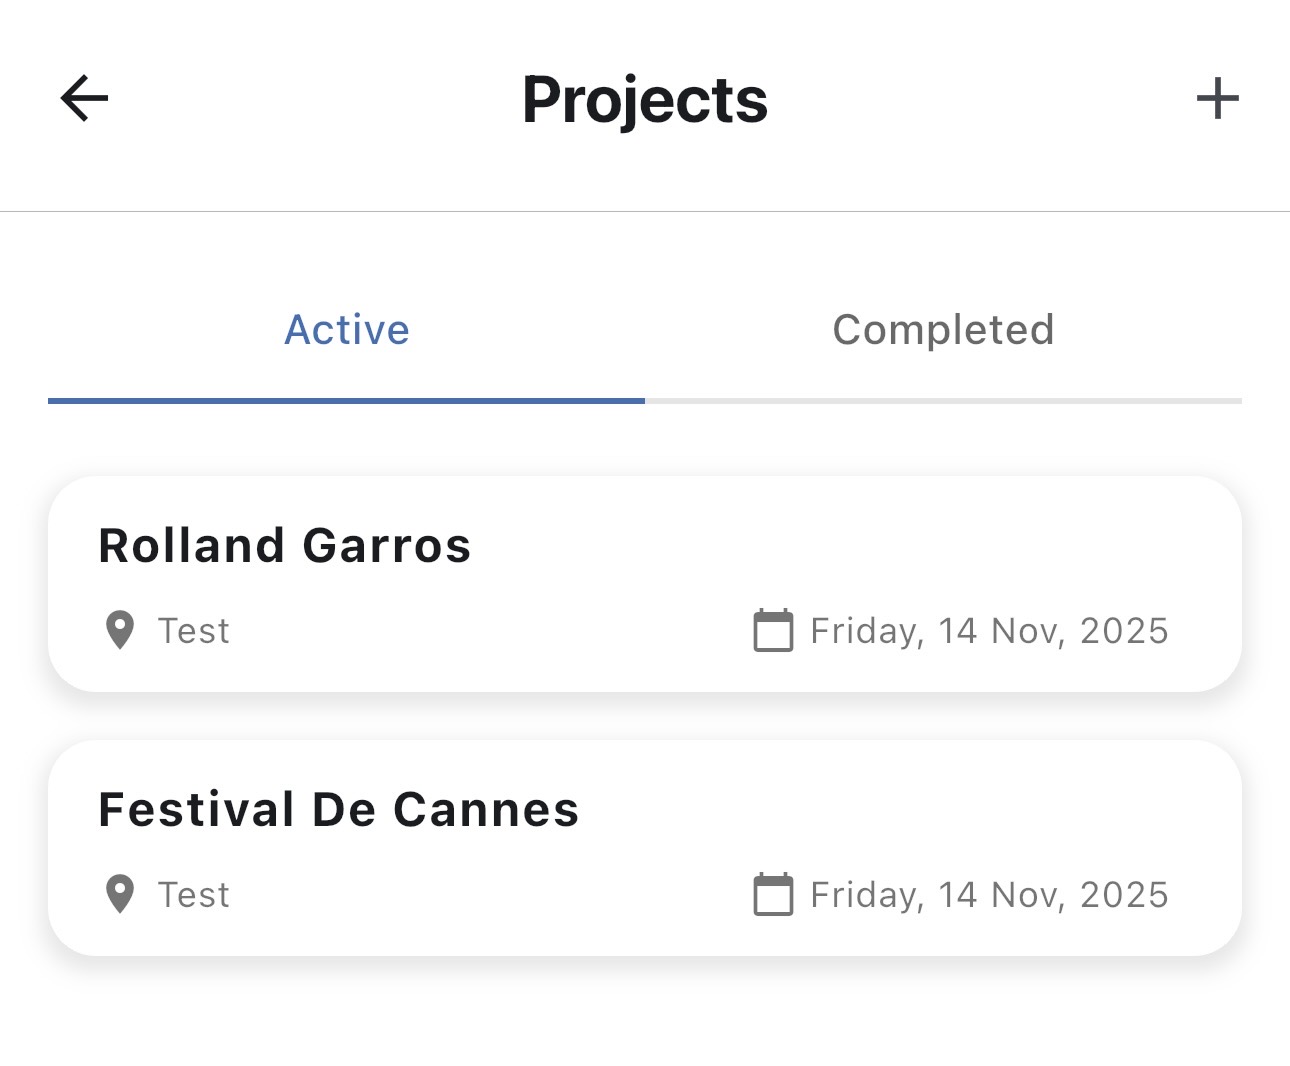Tap the Test location label under Festival De Cannes
The width and height of the screenshot is (1290, 1066).
point(193,894)
